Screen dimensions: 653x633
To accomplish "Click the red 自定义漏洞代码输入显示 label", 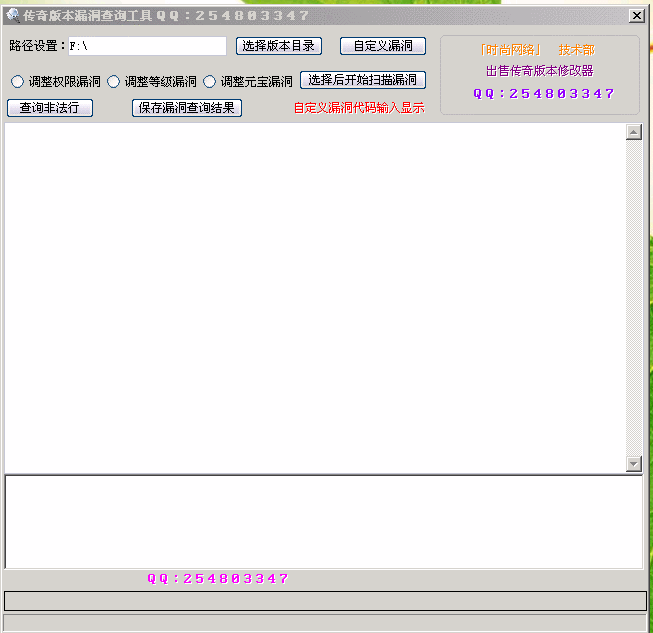I will click(x=358, y=108).
